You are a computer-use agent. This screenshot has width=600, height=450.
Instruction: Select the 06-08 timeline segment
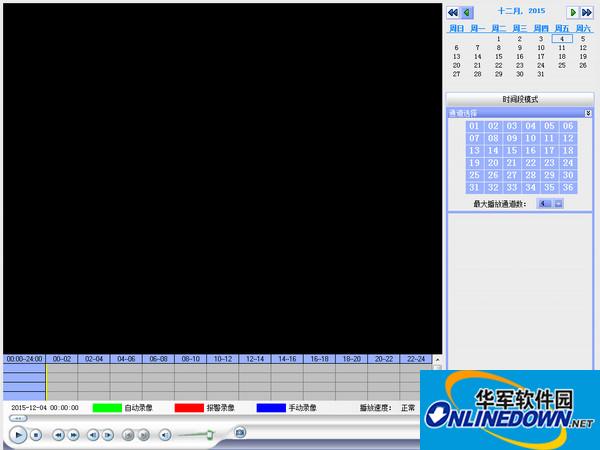(158, 359)
